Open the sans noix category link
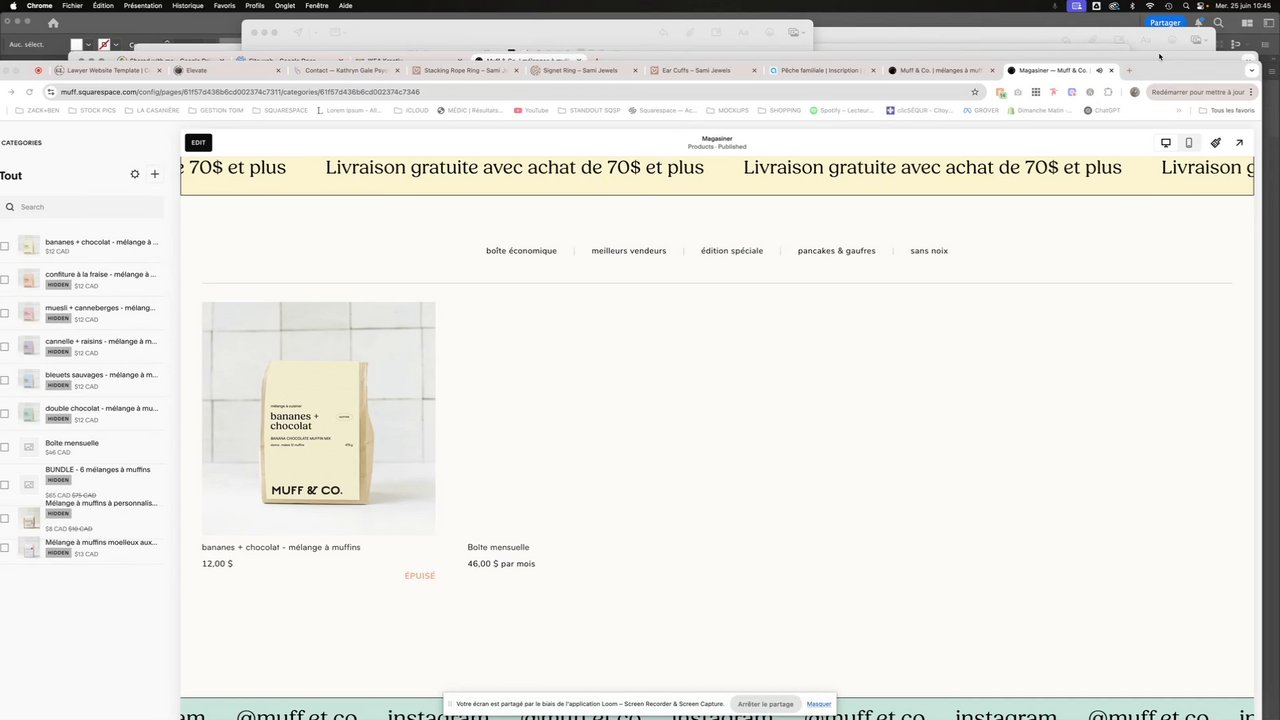The image size is (1280, 720). click(929, 251)
